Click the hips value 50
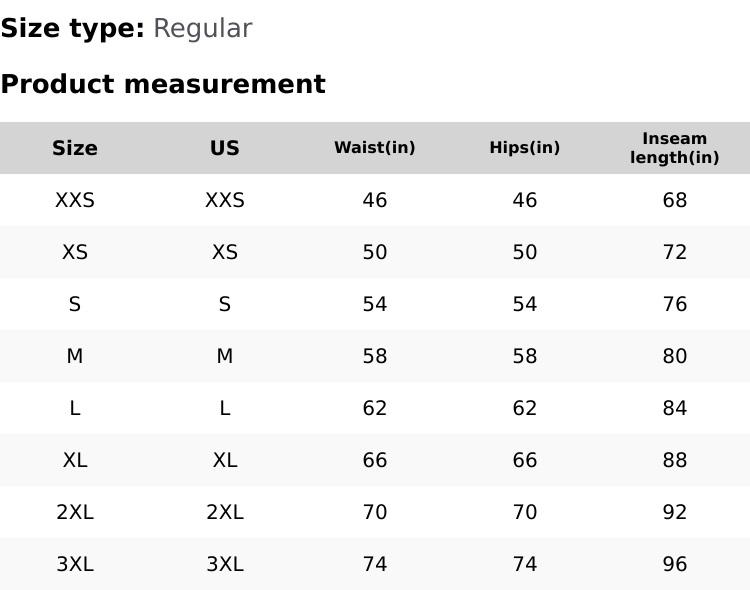 tap(525, 252)
